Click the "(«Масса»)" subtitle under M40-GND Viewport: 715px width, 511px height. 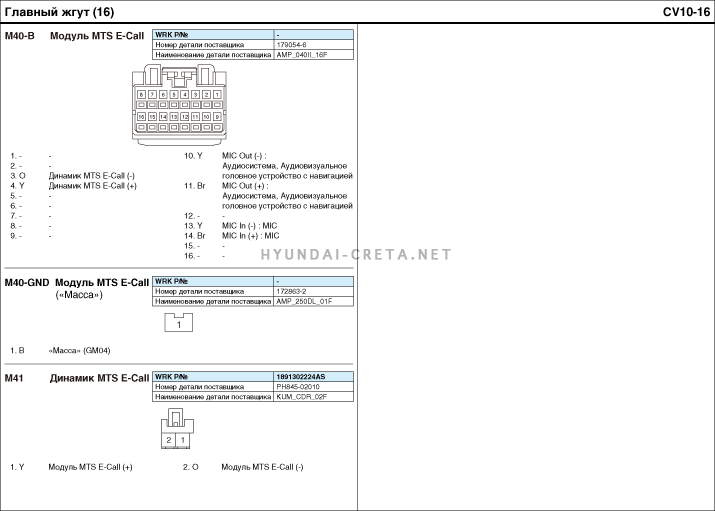[x=79, y=295]
